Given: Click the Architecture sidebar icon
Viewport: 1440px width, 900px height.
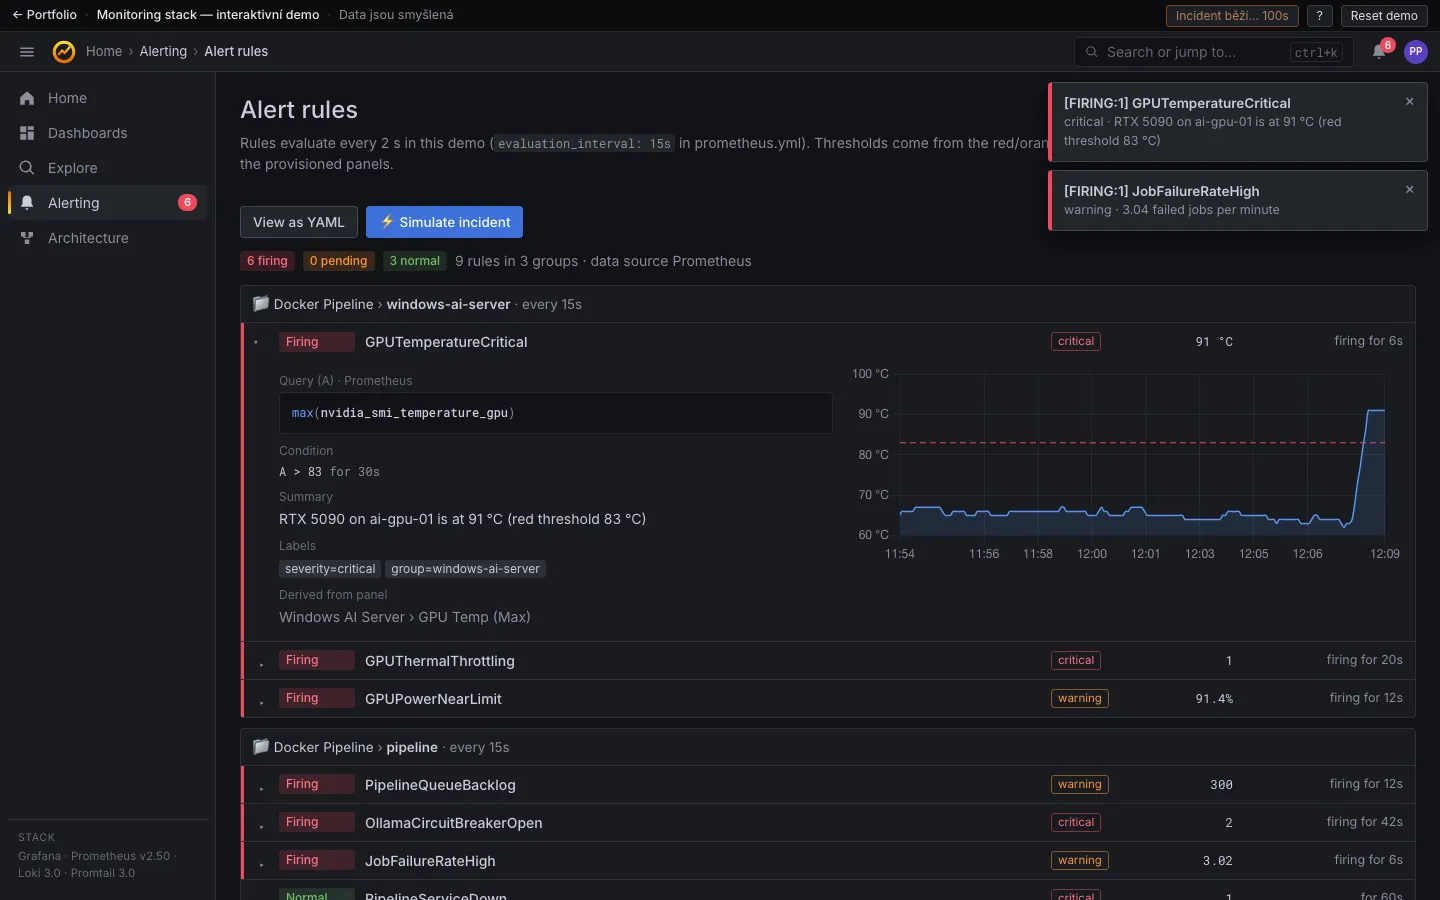Looking at the screenshot, I should pyautogui.click(x=27, y=238).
